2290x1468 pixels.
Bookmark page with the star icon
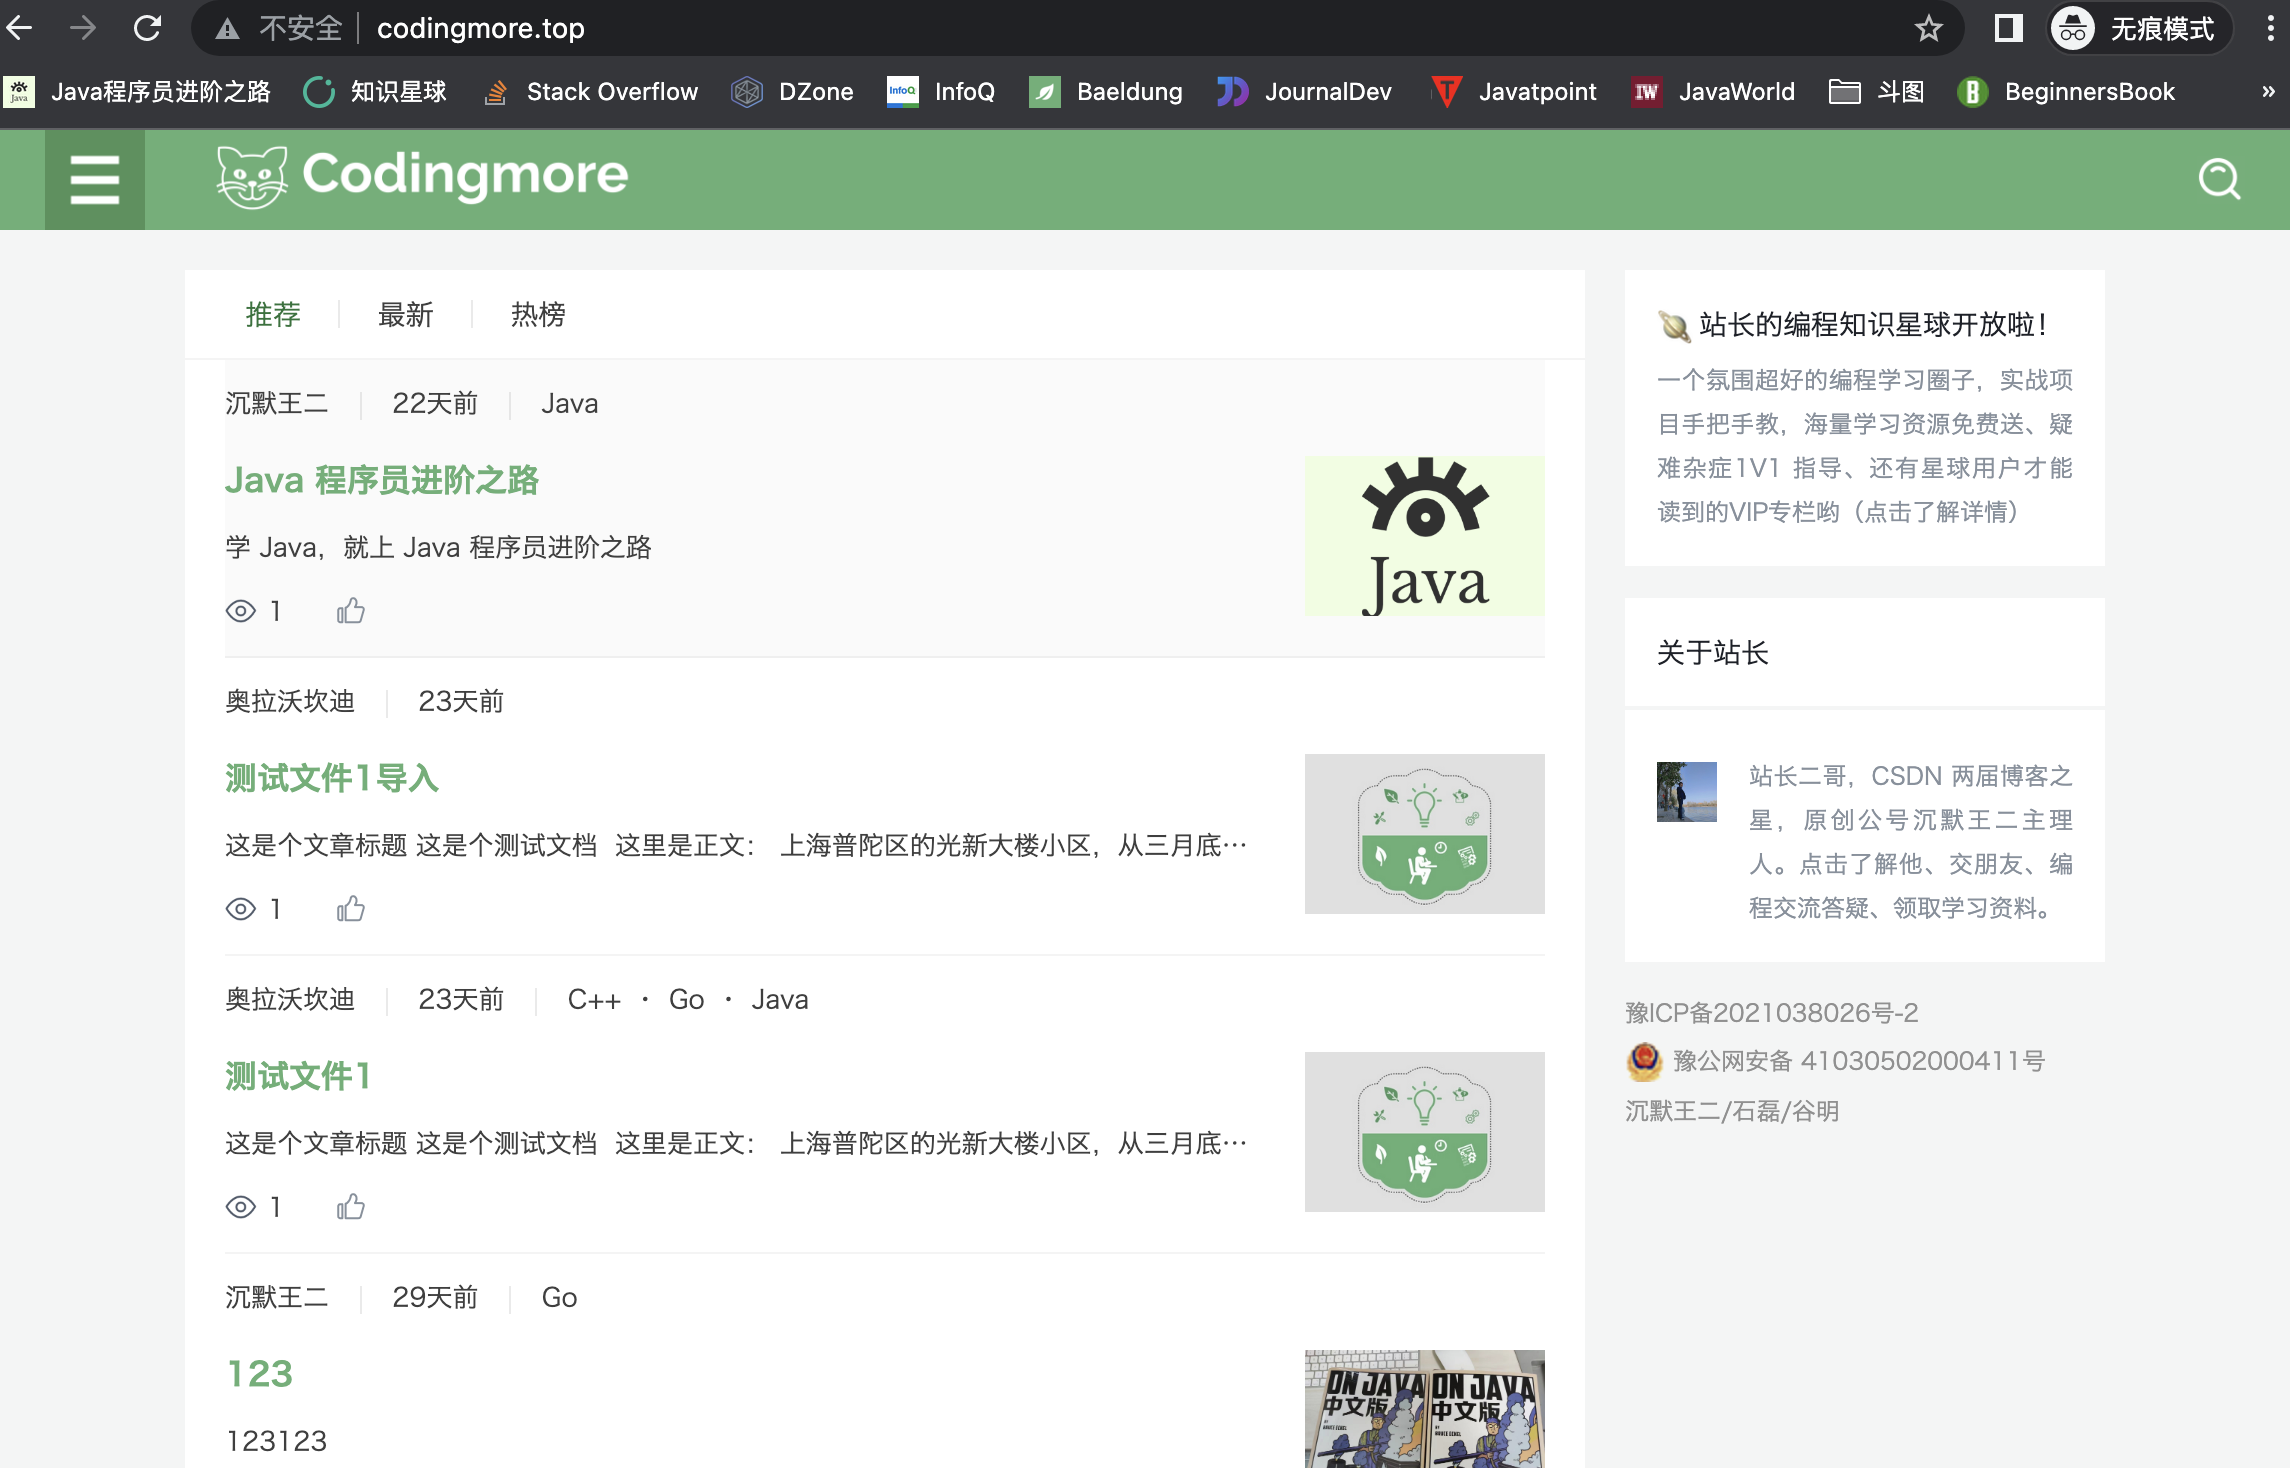click(1929, 28)
